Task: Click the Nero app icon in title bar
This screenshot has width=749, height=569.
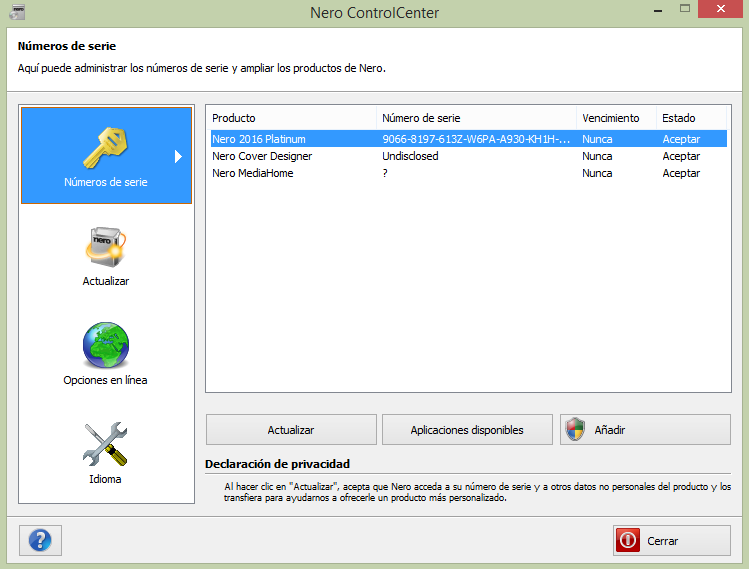Action: point(17,12)
